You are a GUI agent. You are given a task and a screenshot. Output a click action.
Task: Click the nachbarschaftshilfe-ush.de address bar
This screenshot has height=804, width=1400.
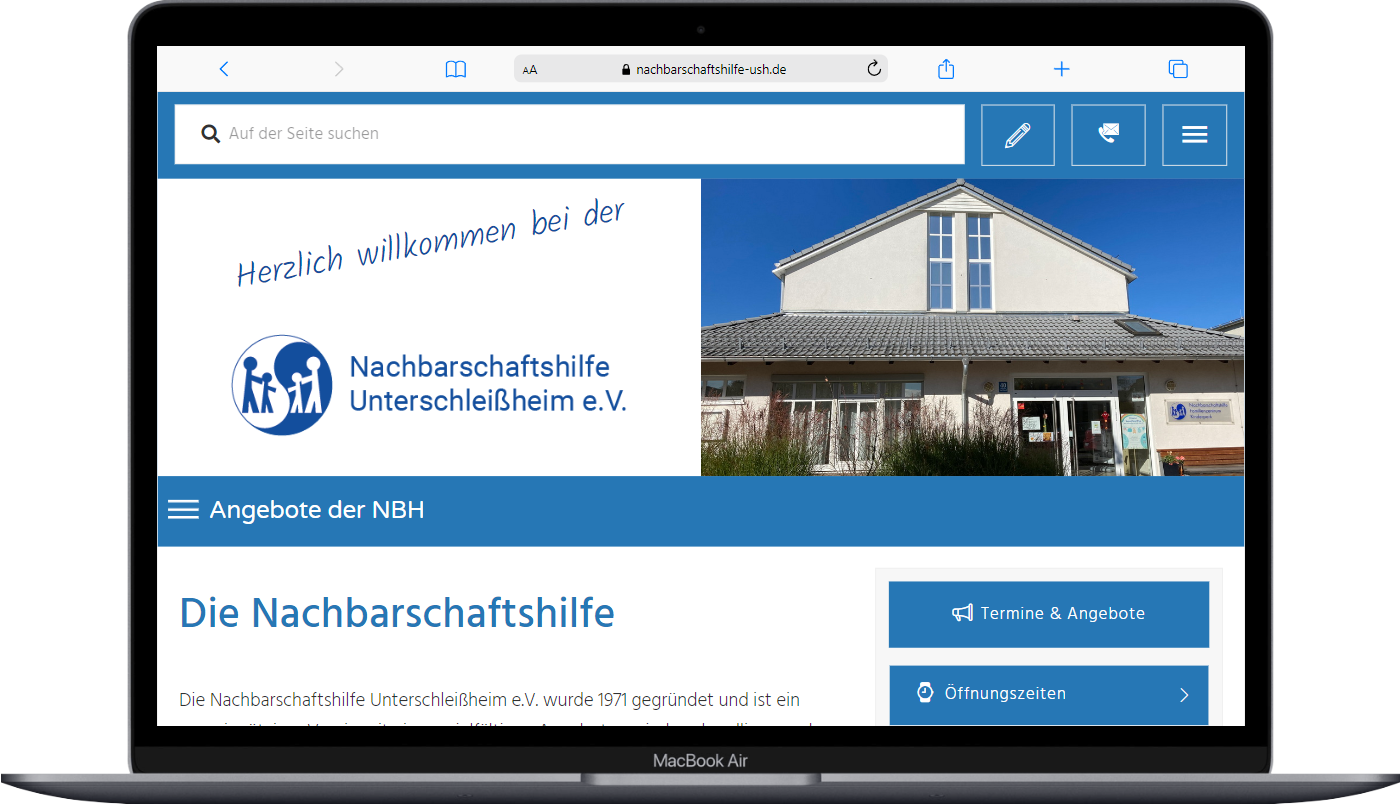[x=701, y=69]
